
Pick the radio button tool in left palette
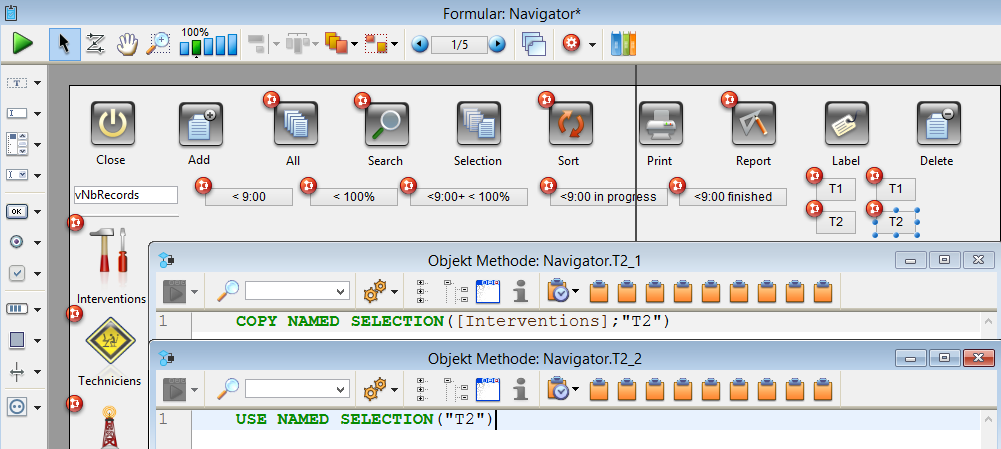coord(18,242)
